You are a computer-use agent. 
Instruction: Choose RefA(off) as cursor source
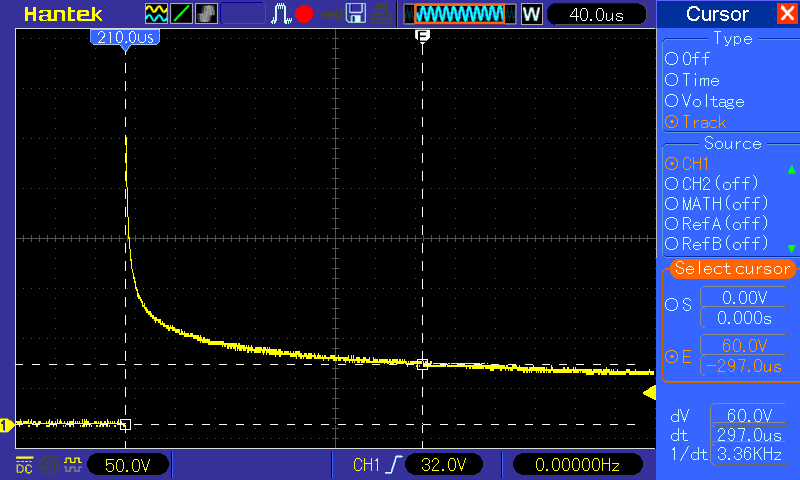(x=716, y=223)
